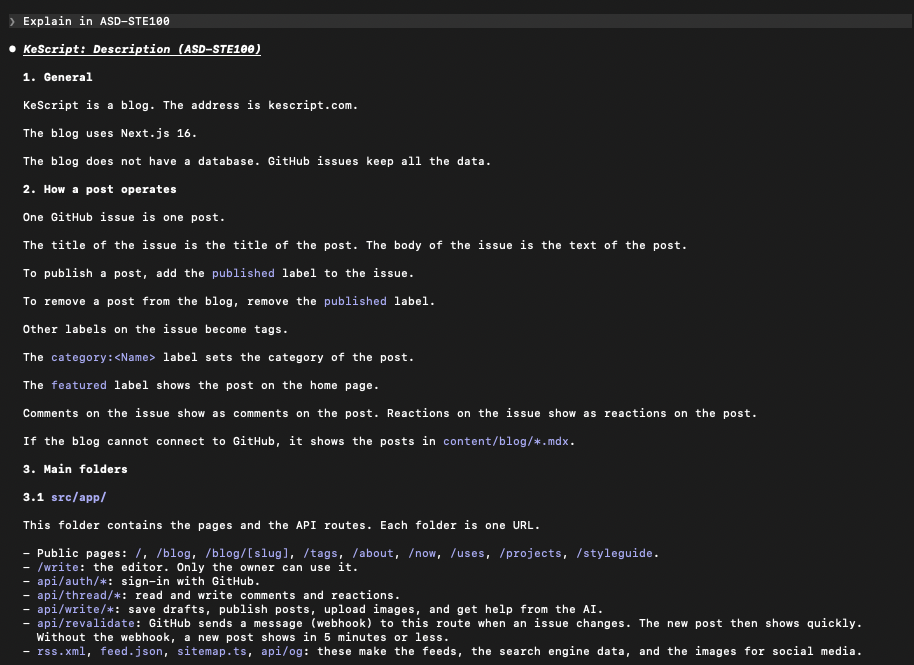Screen dimensions: 914x665
Task: Click 'published' in the 'To remove a post' line
Action: tap(356, 301)
